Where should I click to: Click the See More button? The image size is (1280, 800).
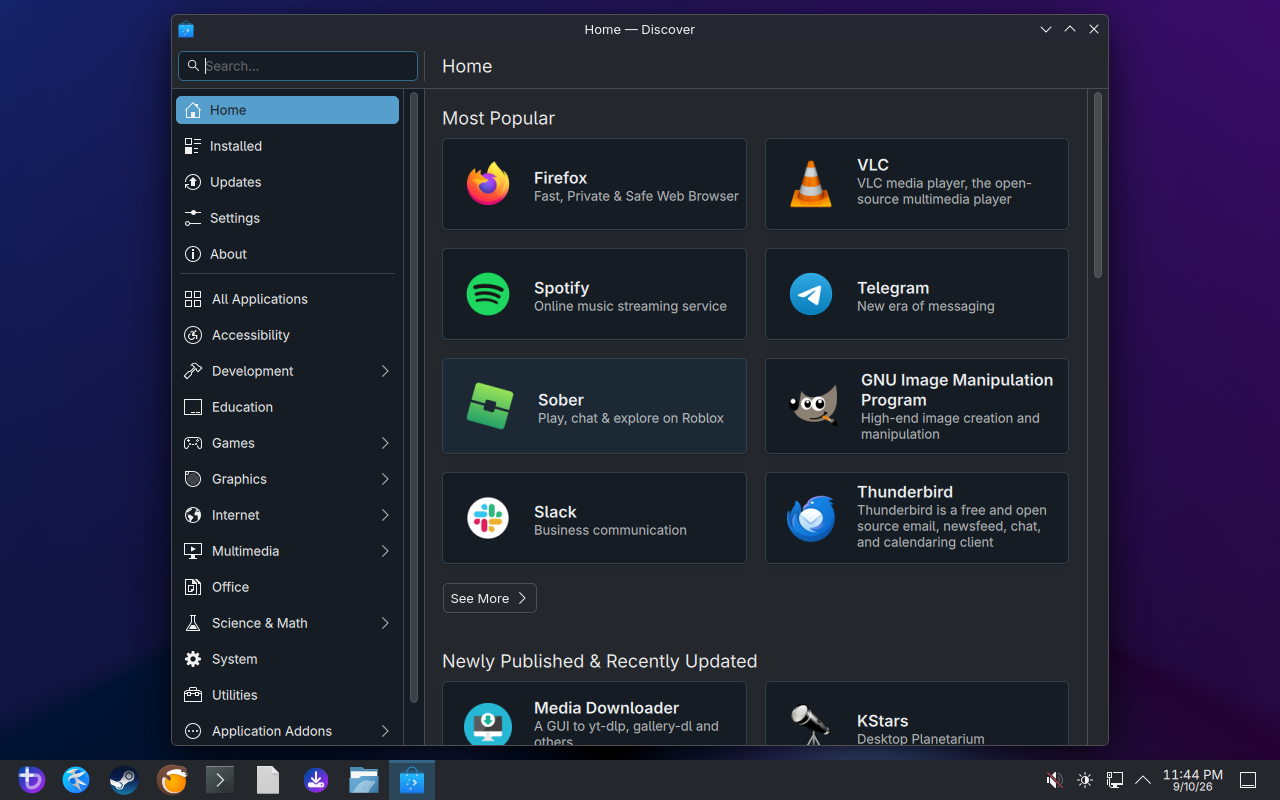490,598
